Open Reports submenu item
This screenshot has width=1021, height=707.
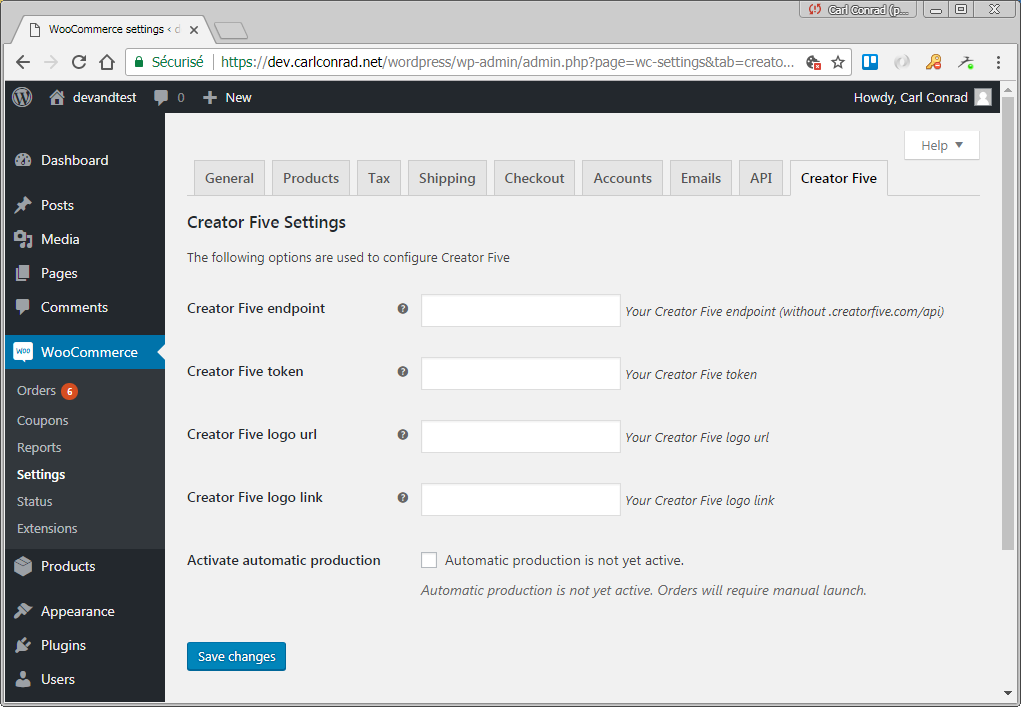click(39, 448)
